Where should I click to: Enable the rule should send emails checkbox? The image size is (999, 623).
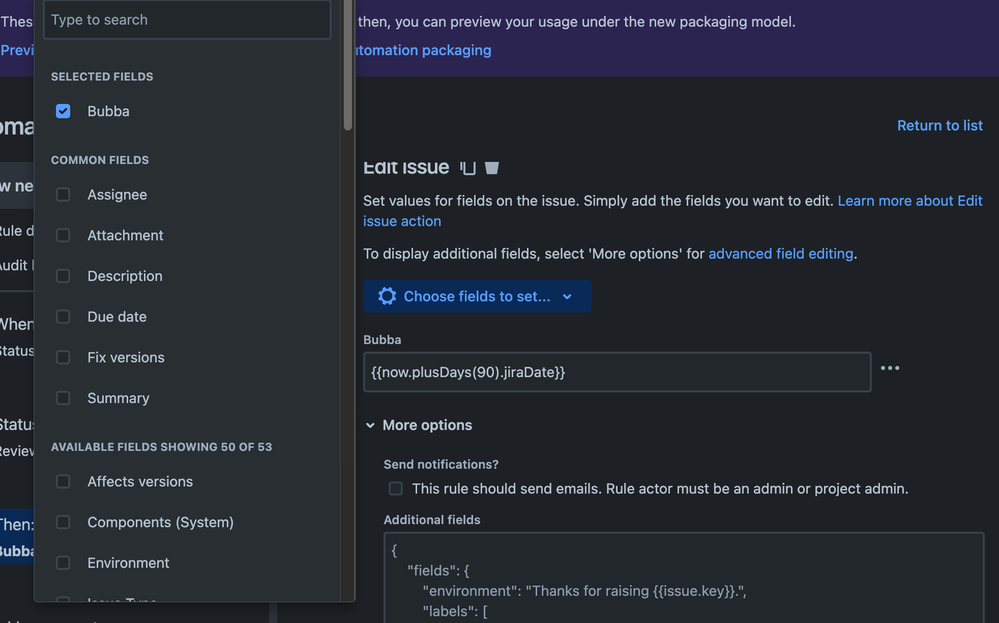(x=395, y=488)
